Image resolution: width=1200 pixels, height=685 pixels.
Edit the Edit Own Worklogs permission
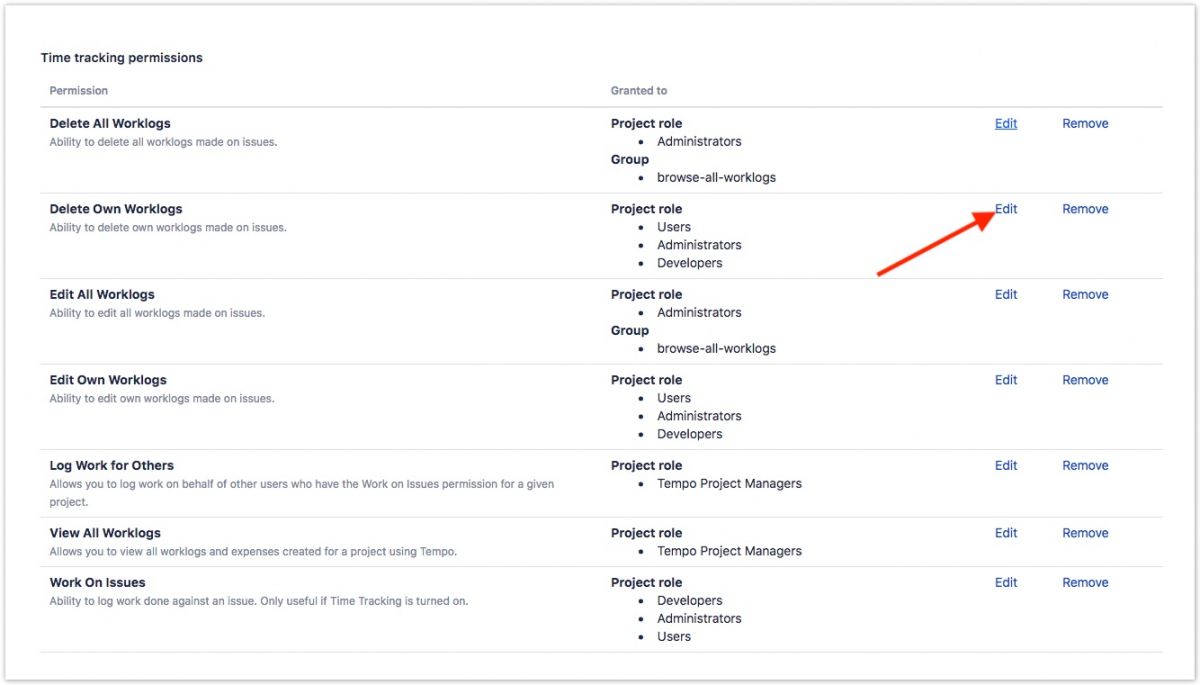click(1005, 380)
